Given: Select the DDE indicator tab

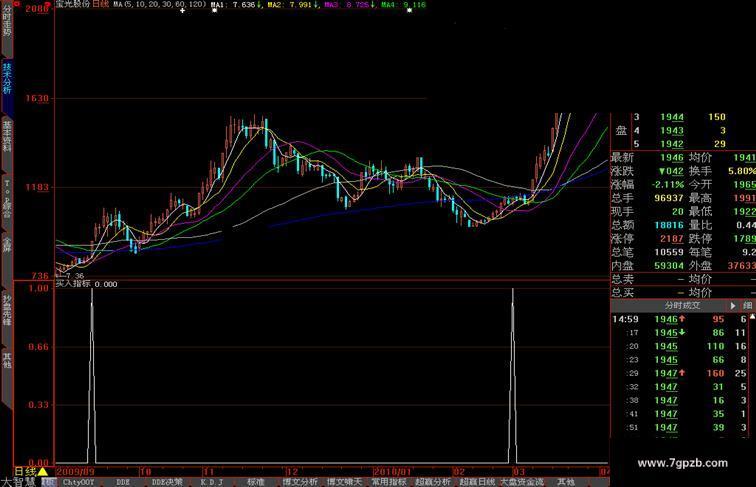Looking at the screenshot, I should tap(123, 482).
